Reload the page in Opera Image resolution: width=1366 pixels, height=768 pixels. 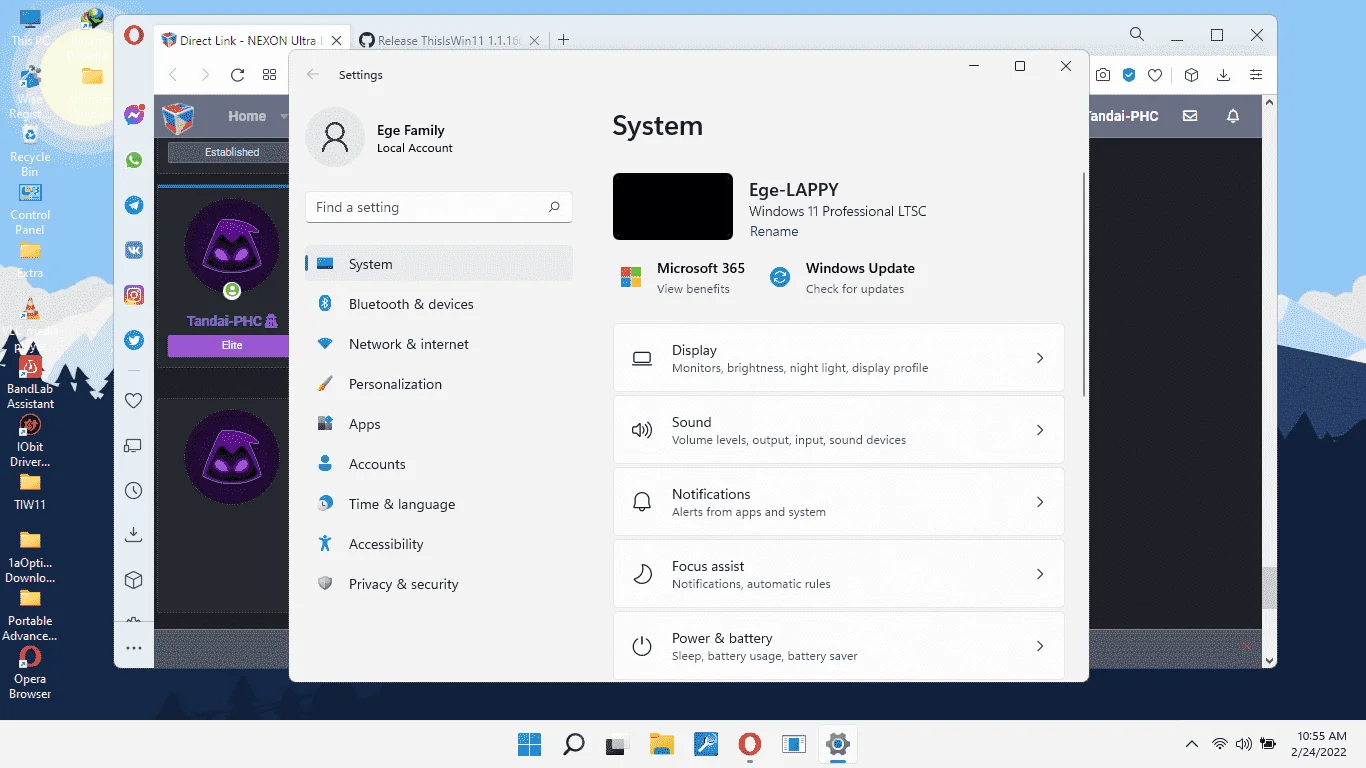pos(237,75)
